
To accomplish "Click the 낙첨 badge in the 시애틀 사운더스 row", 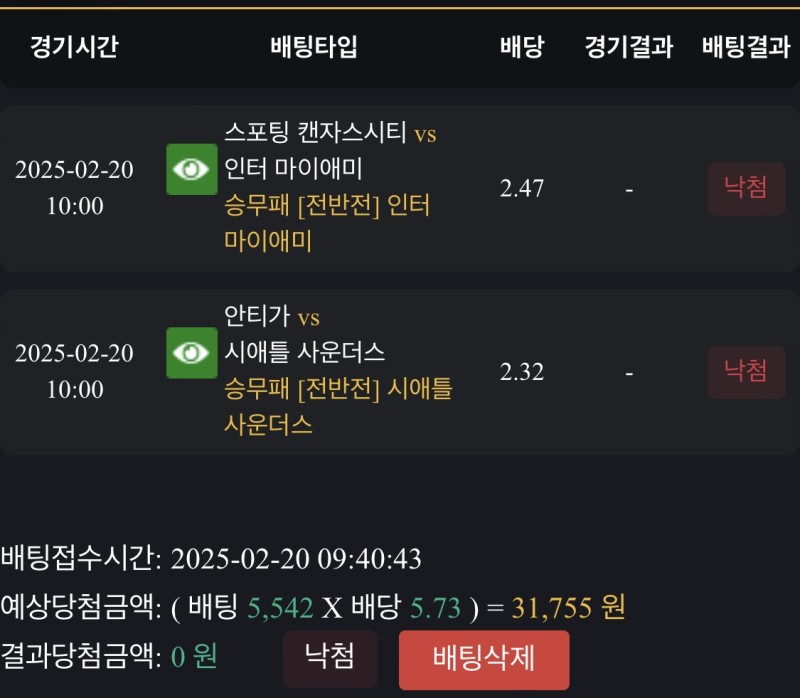I will point(745,372).
